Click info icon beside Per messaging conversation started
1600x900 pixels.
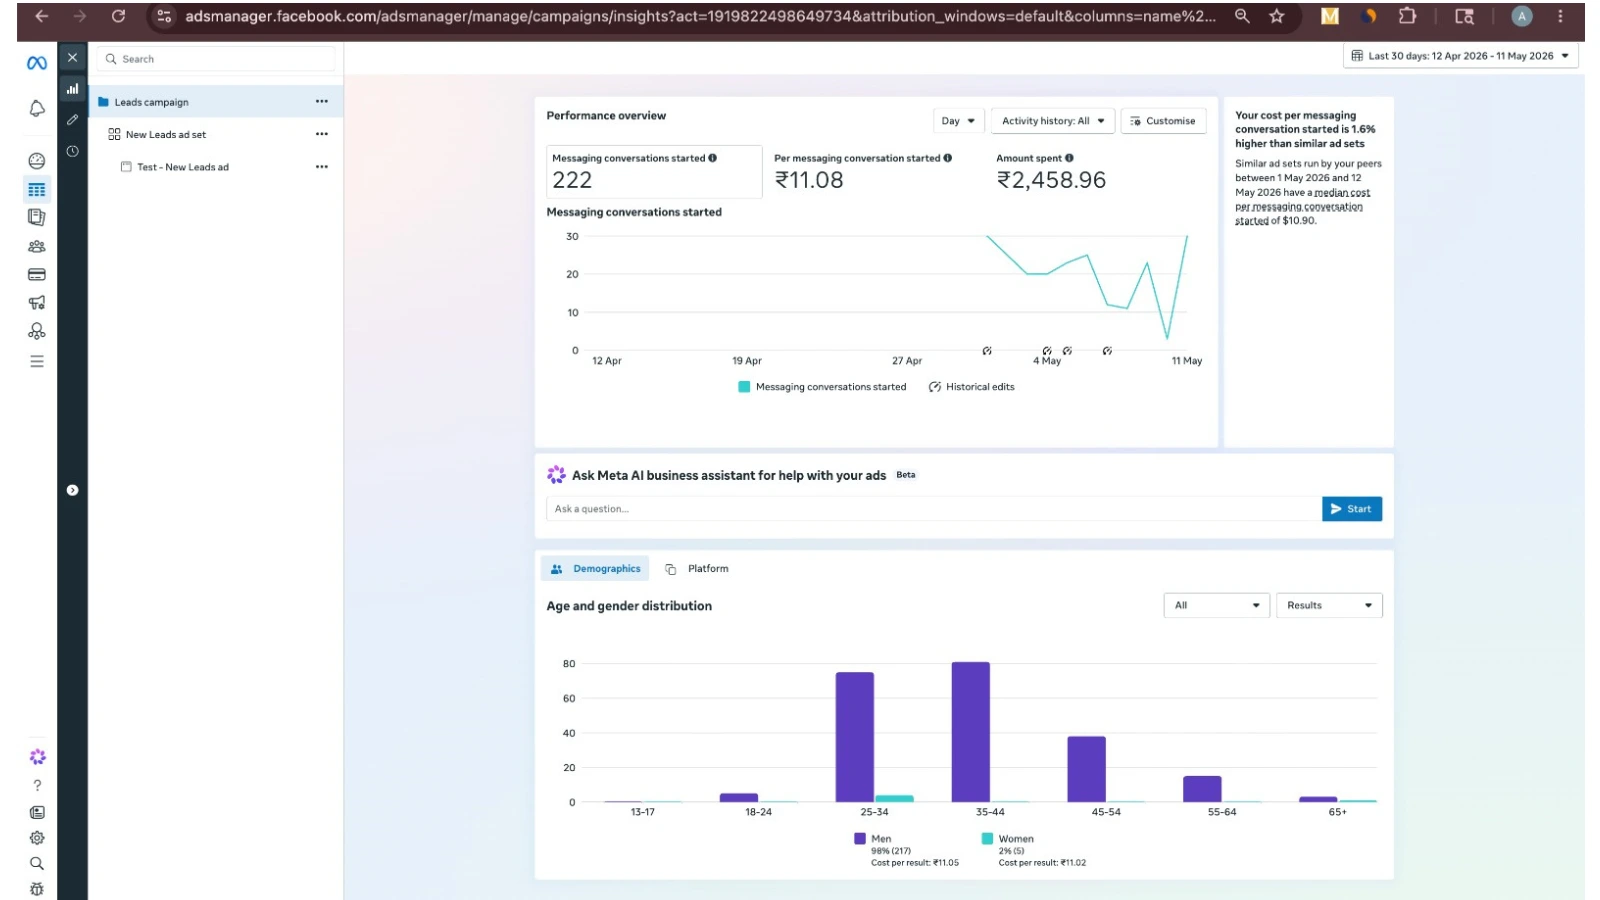pyautogui.click(x=947, y=158)
